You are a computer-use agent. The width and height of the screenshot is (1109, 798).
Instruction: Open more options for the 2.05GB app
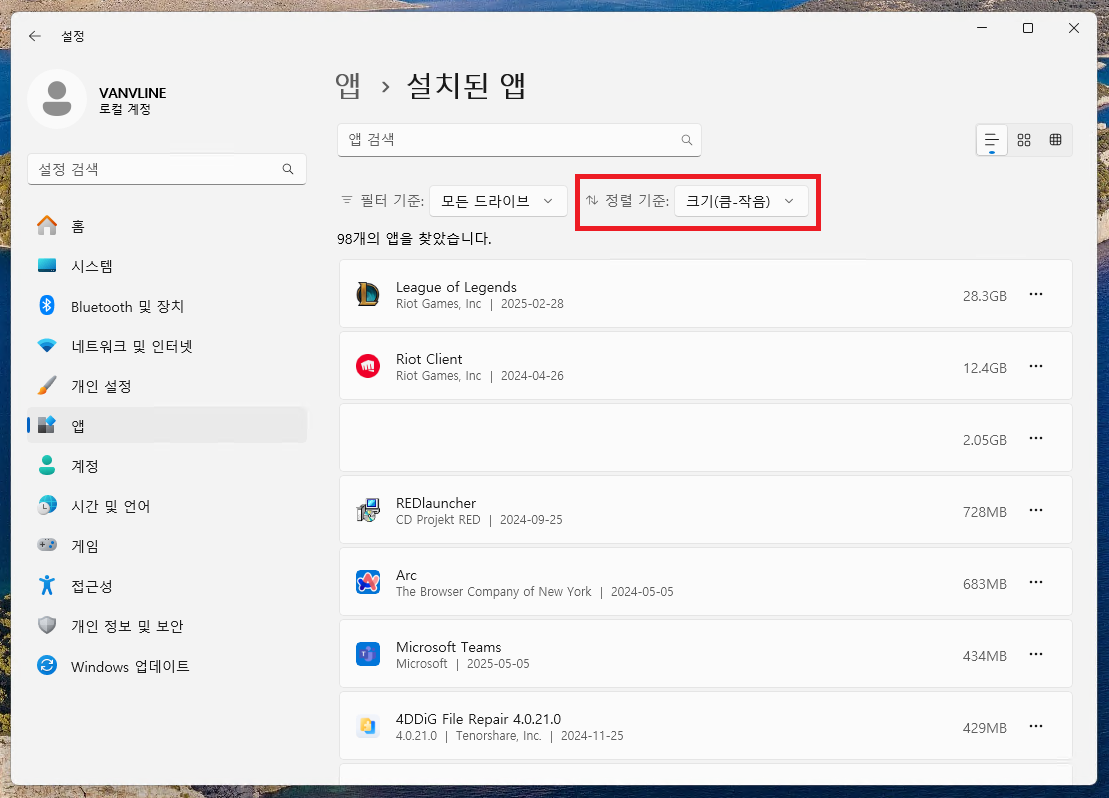(1035, 439)
